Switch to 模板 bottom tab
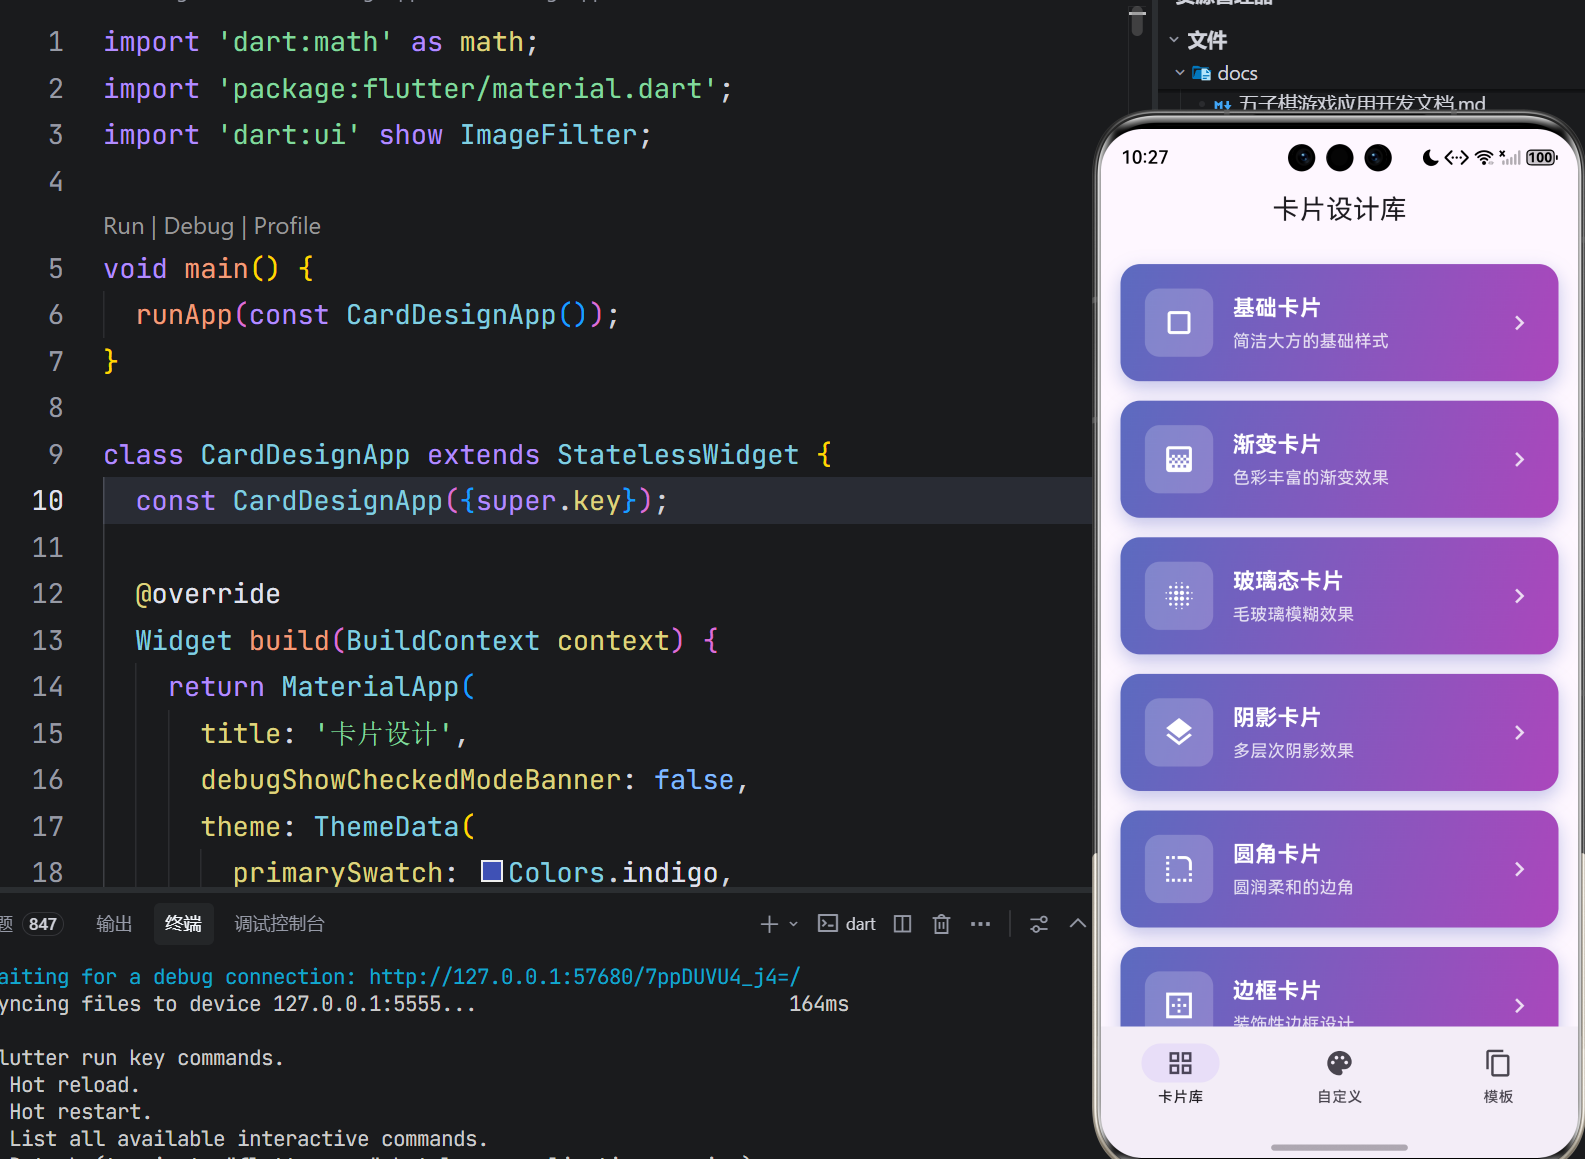Image resolution: width=1585 pixels, height=1159 pixels. [x=1498, y=1076]
